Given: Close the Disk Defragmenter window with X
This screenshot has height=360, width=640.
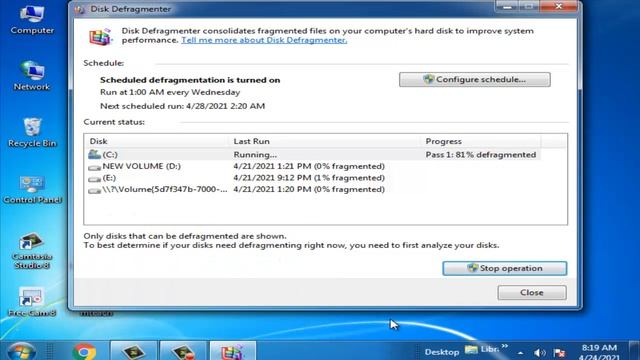Looking at the screenshot, I should click(559, 6).
